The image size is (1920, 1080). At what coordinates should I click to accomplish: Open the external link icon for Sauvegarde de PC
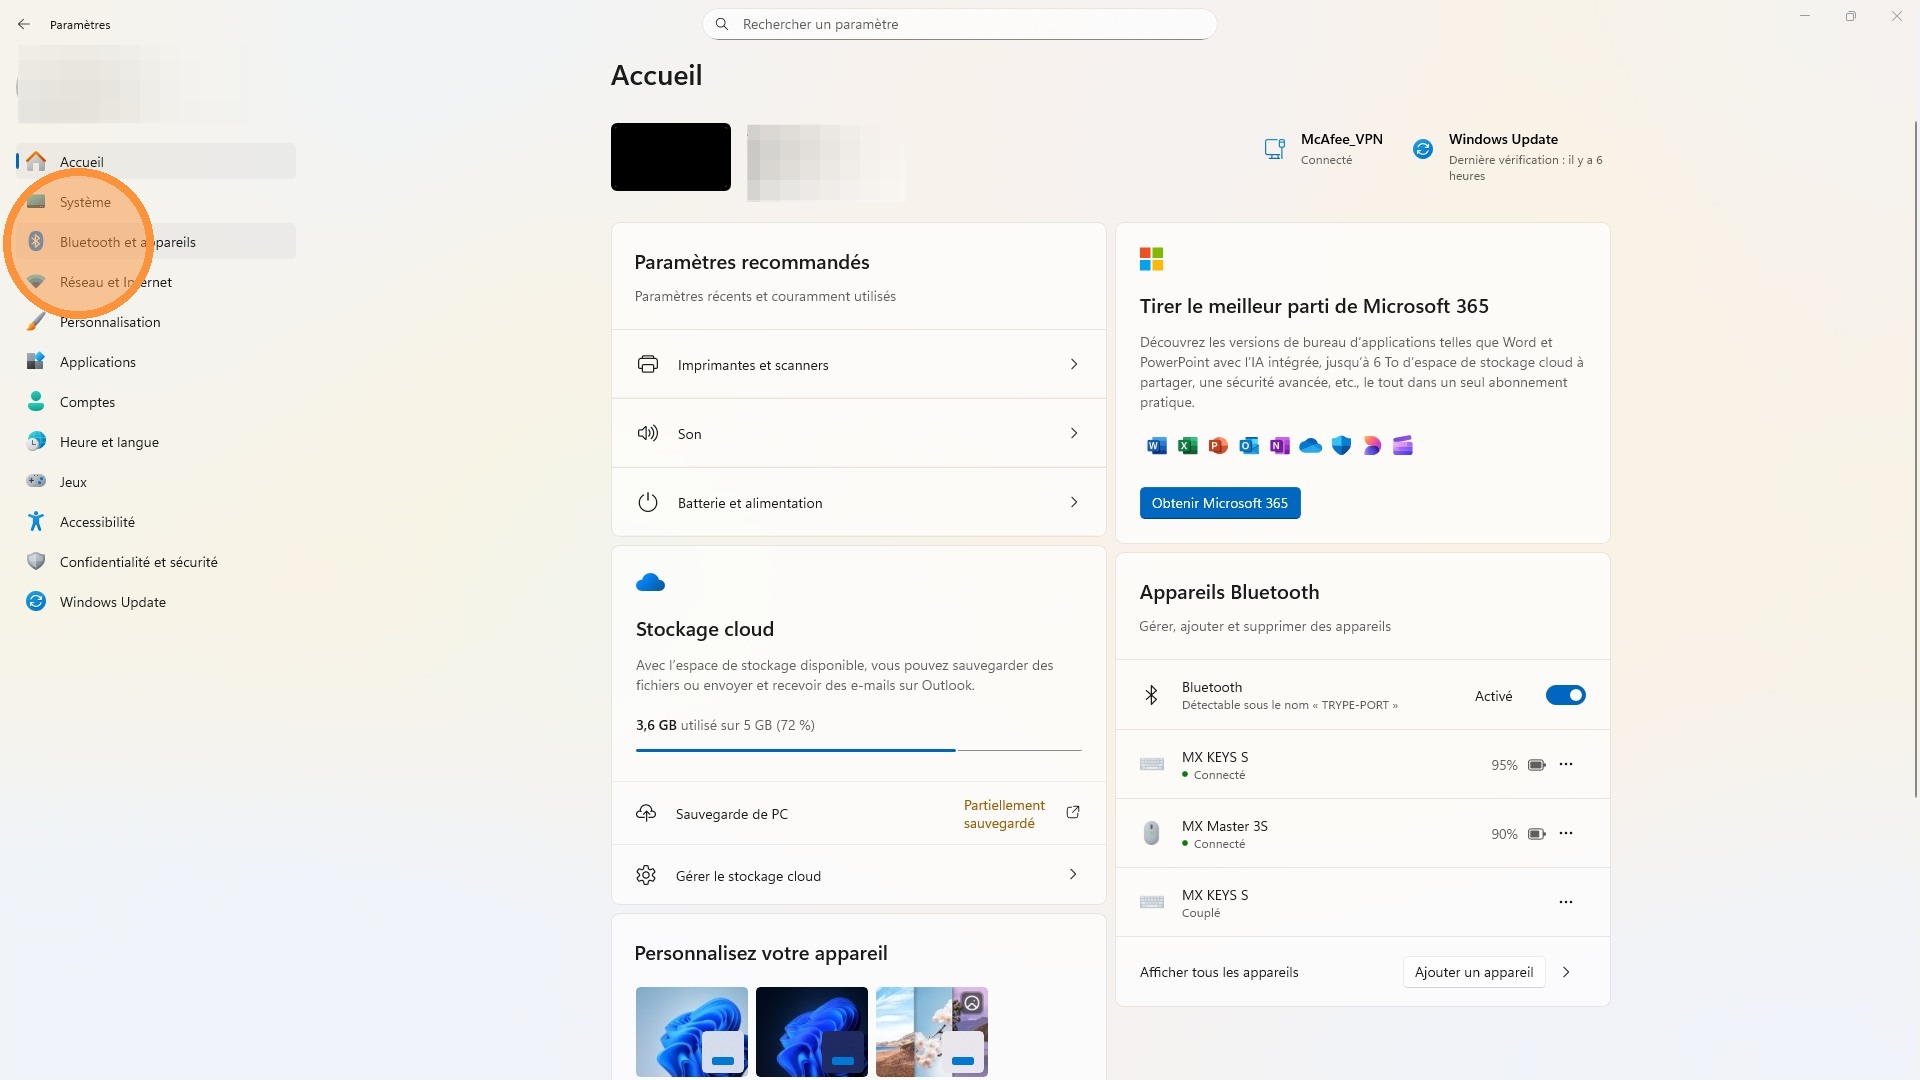1073,812
